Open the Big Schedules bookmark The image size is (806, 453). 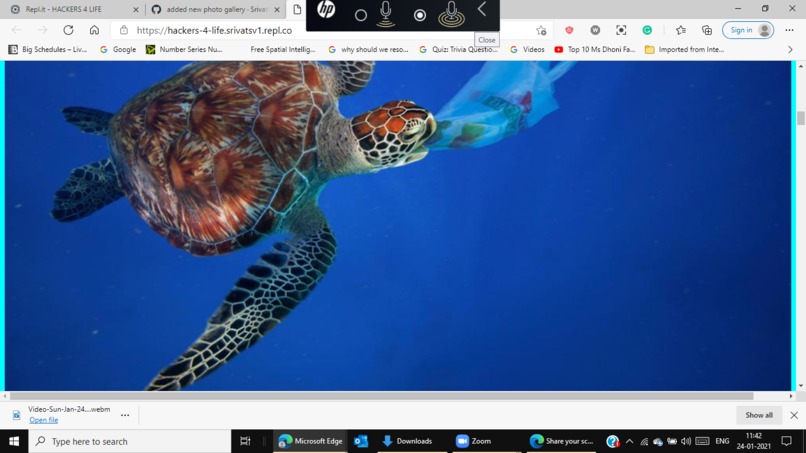48,49
